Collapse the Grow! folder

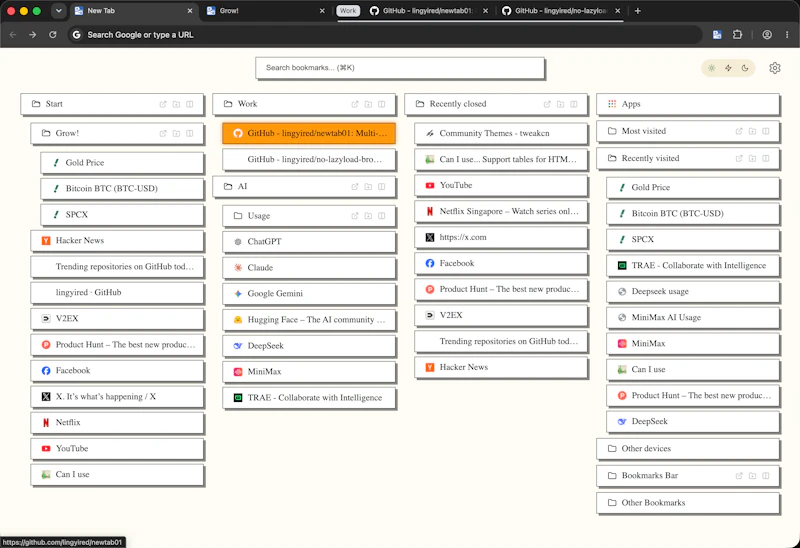[117, 133]
